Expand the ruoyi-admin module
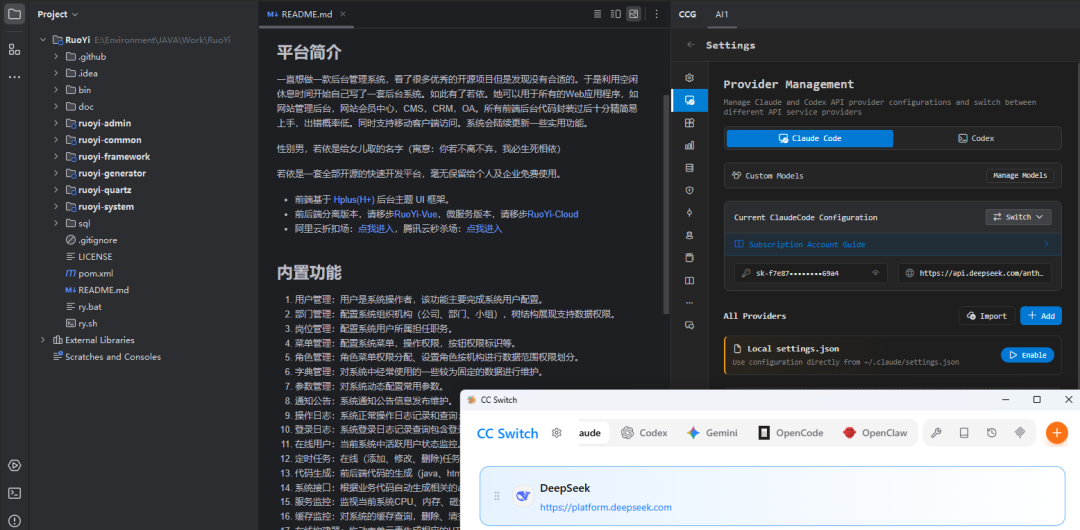The image size is (1080, 530). [x=56, y=123]
